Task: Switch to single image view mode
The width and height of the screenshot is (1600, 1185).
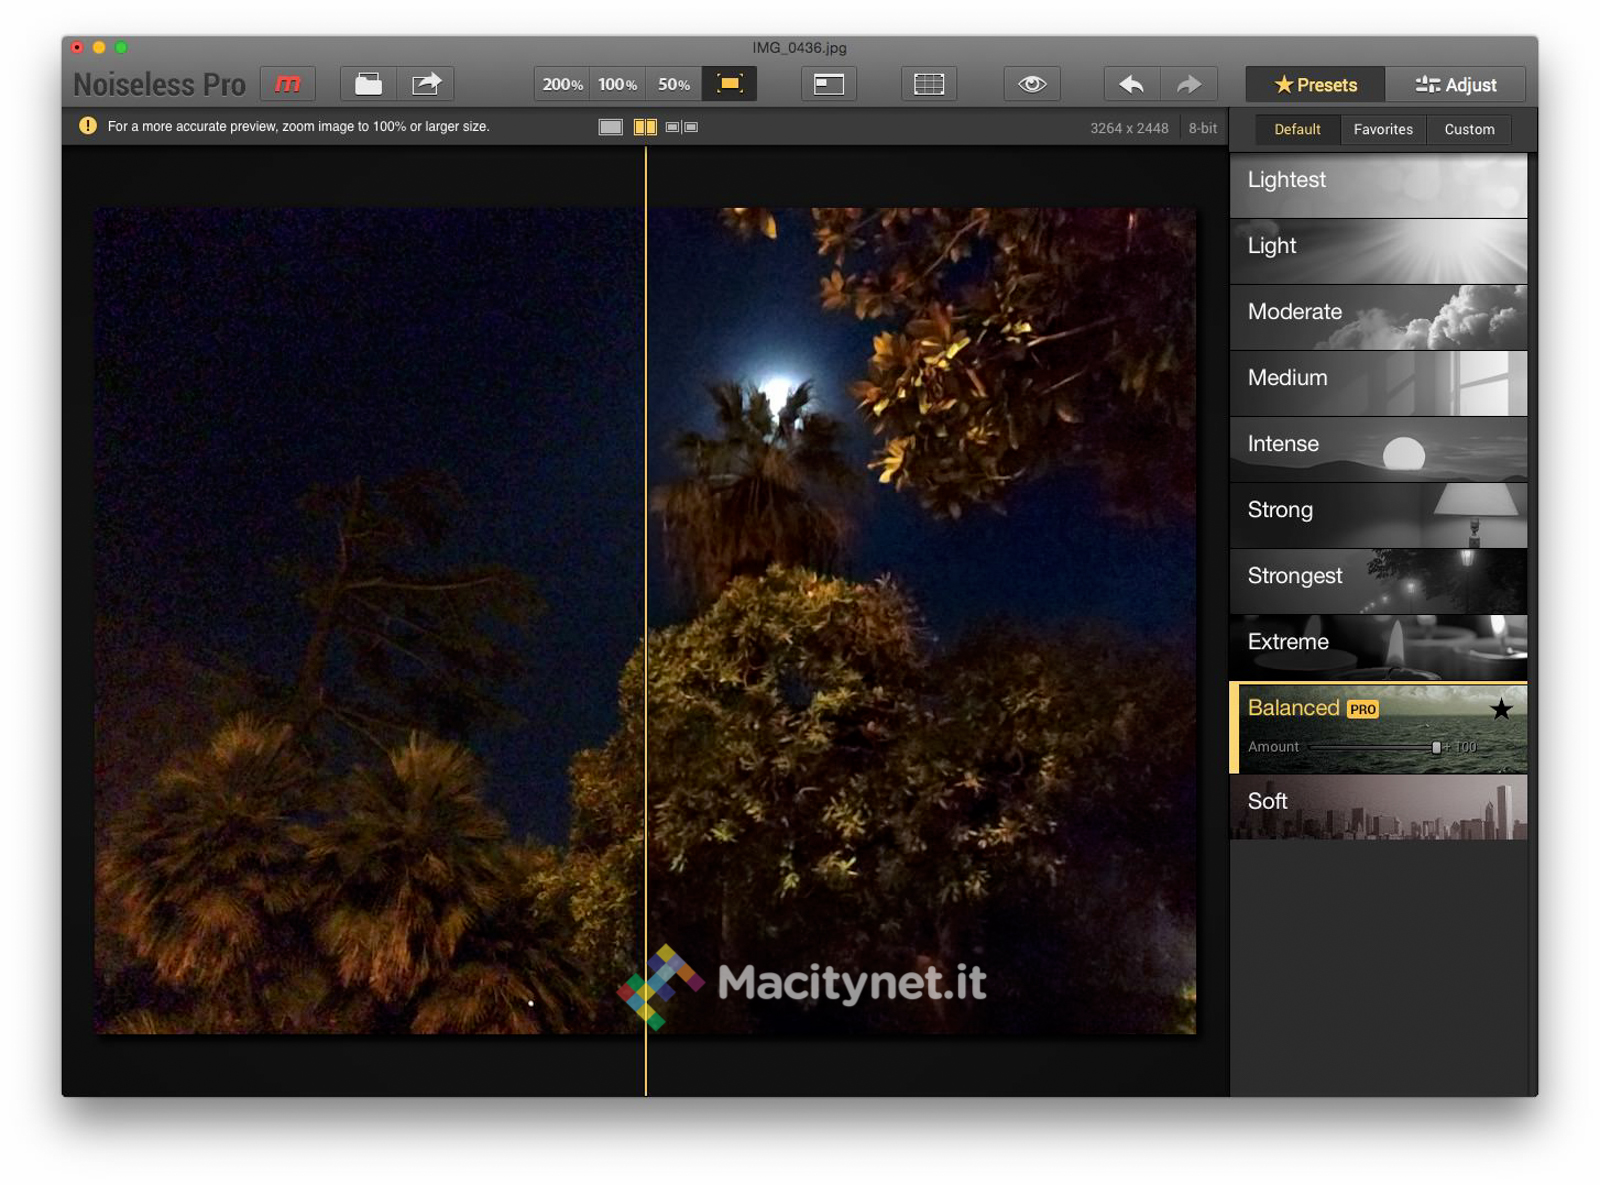Action: pyautogui.click(x=610, y=127)
